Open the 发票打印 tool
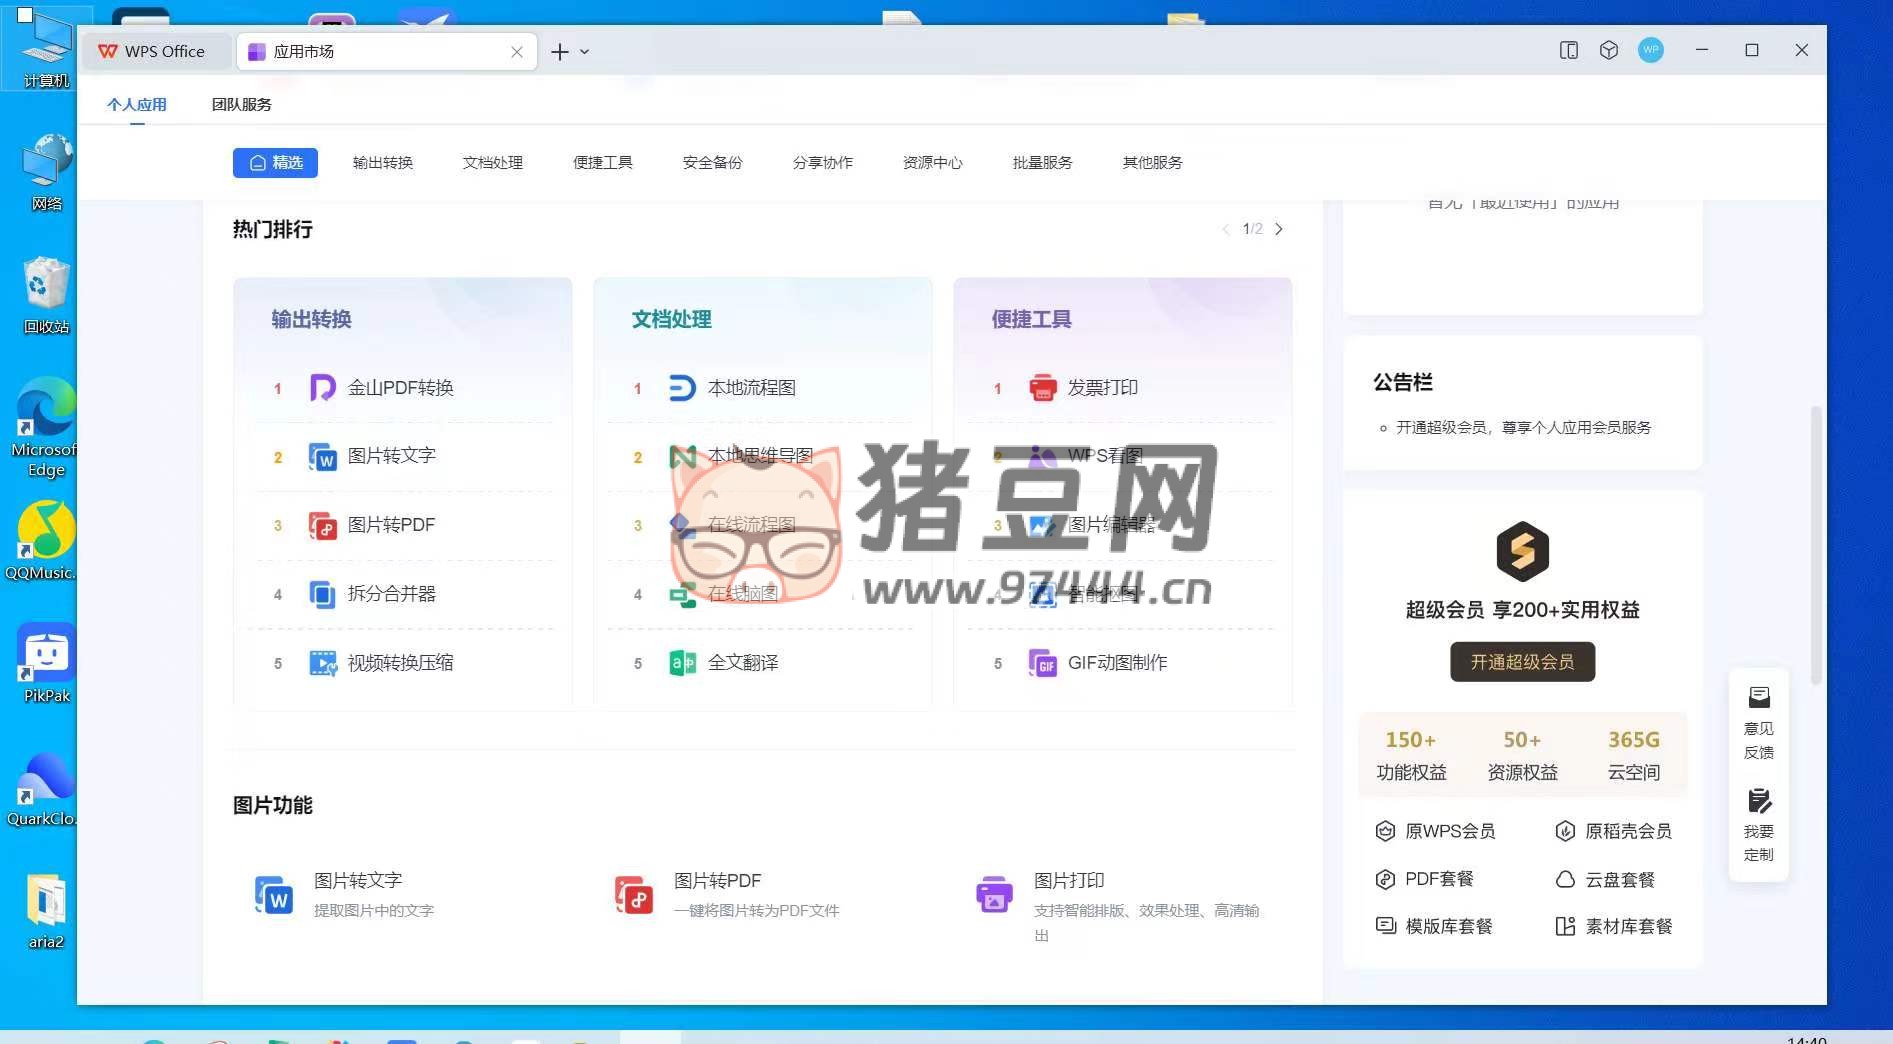 pyautogui.click(x=1101, y=388)
